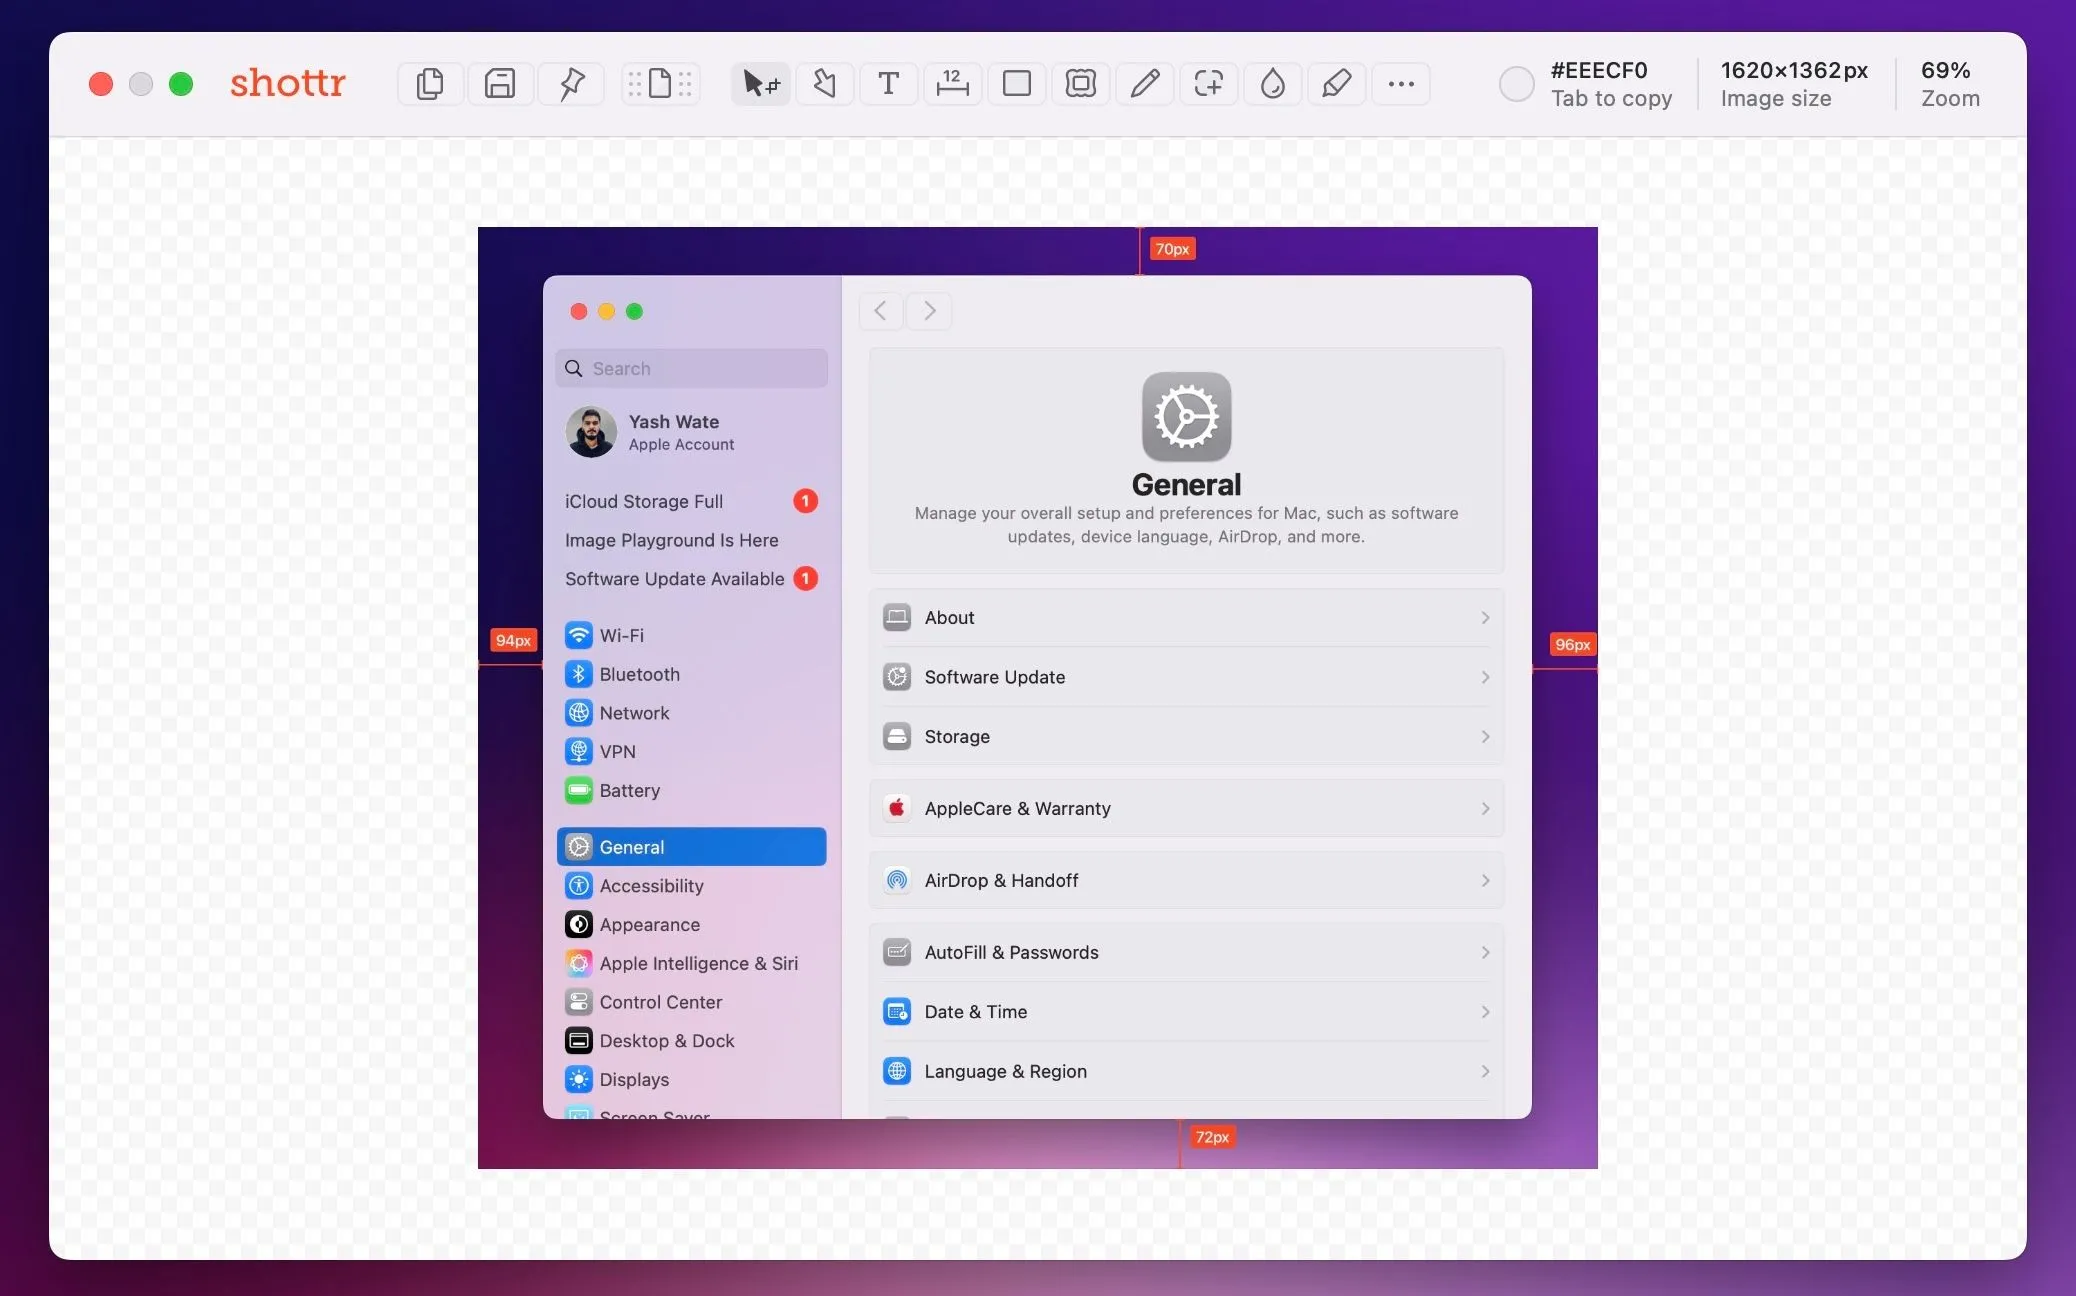2076x1296 pixels.
Task: Select the filled rounded rectangle tool
Action: pos(1081,84)
